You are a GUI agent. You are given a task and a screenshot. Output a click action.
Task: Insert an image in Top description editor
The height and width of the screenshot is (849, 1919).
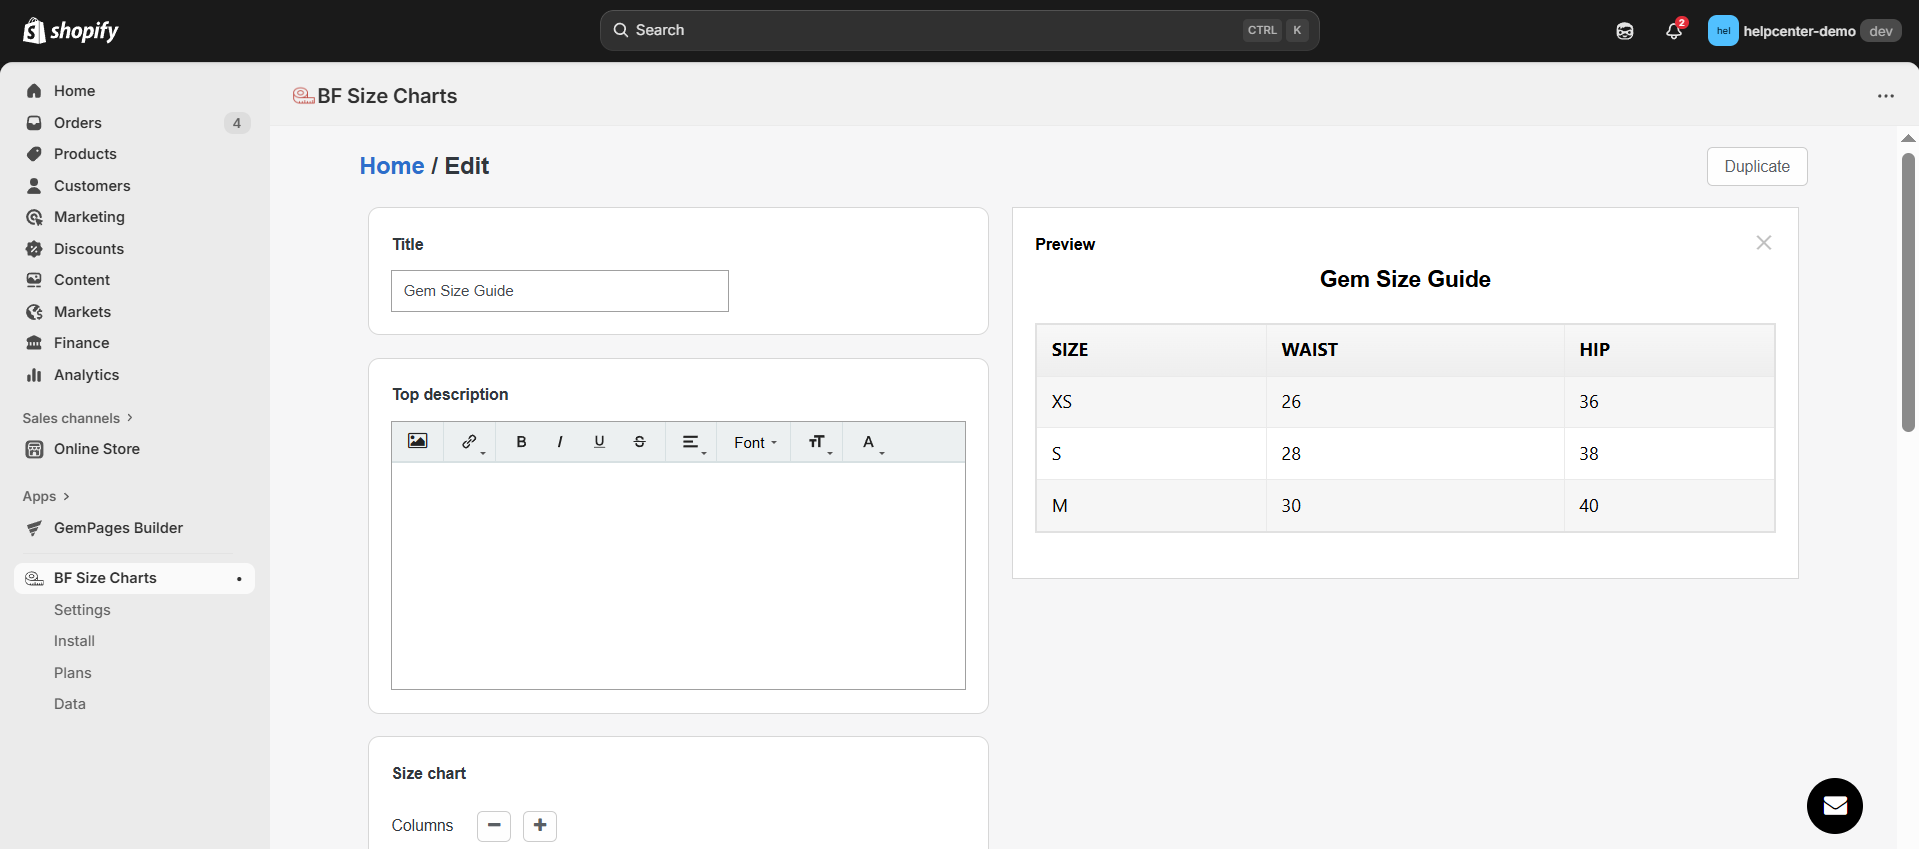pos(418,442)
